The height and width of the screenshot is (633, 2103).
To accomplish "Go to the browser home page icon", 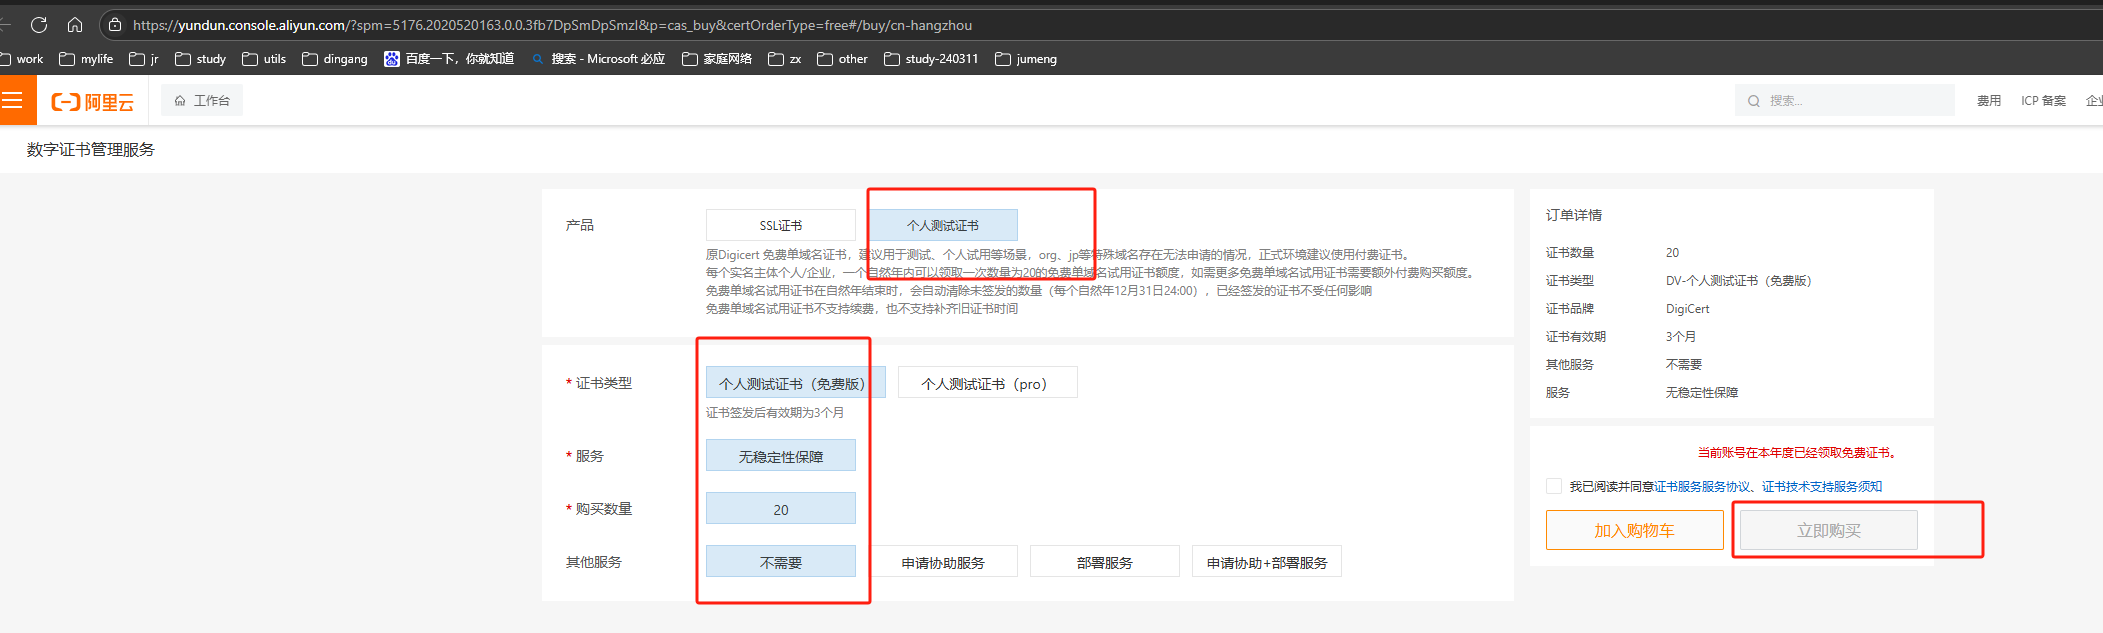I will pos(75,25).
